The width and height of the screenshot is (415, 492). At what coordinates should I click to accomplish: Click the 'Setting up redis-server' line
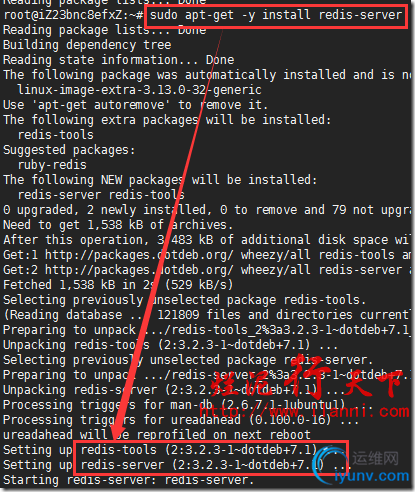(168, 465)
